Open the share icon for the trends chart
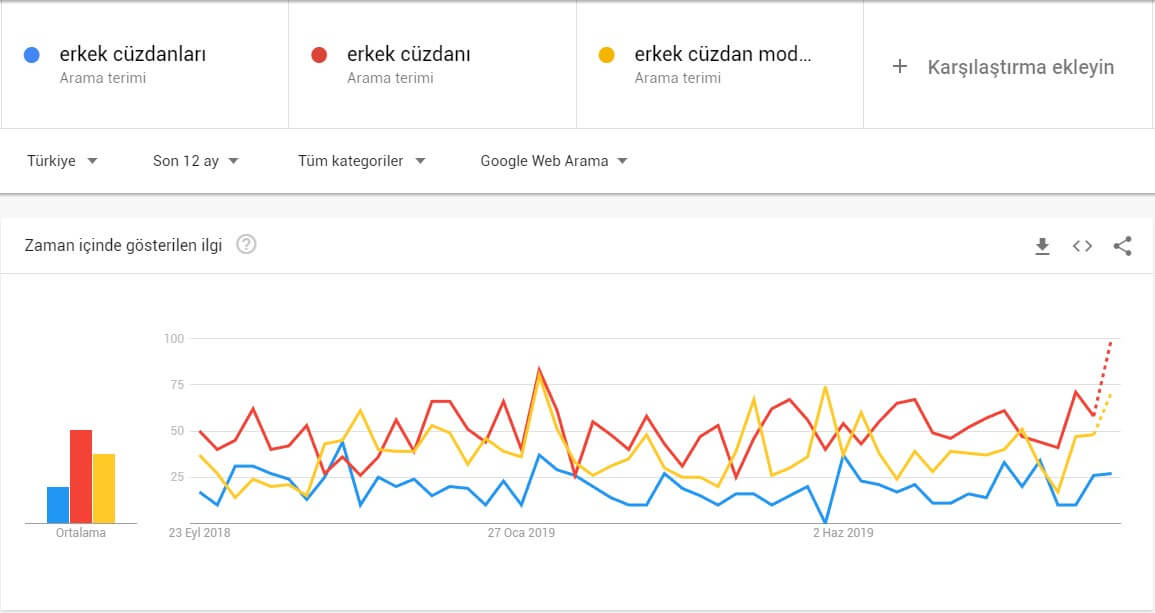Viewport: 1155px width, 613px height. point(1121,245)
